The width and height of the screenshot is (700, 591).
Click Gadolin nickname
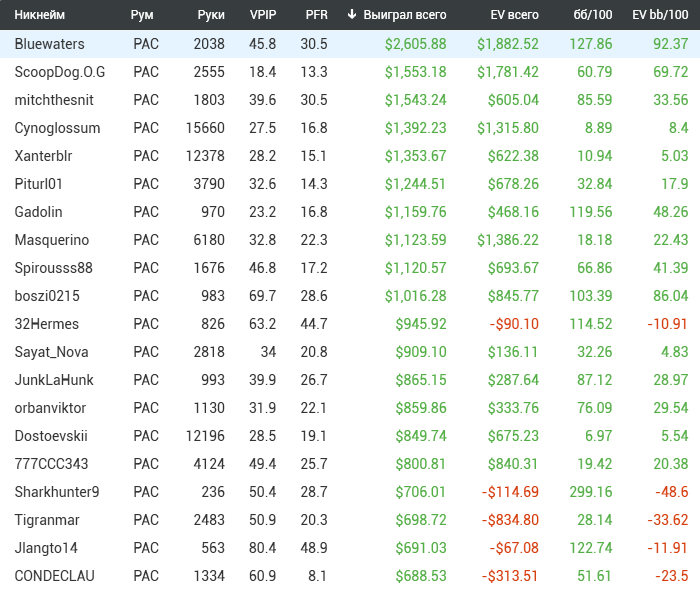tap(38, 212)
